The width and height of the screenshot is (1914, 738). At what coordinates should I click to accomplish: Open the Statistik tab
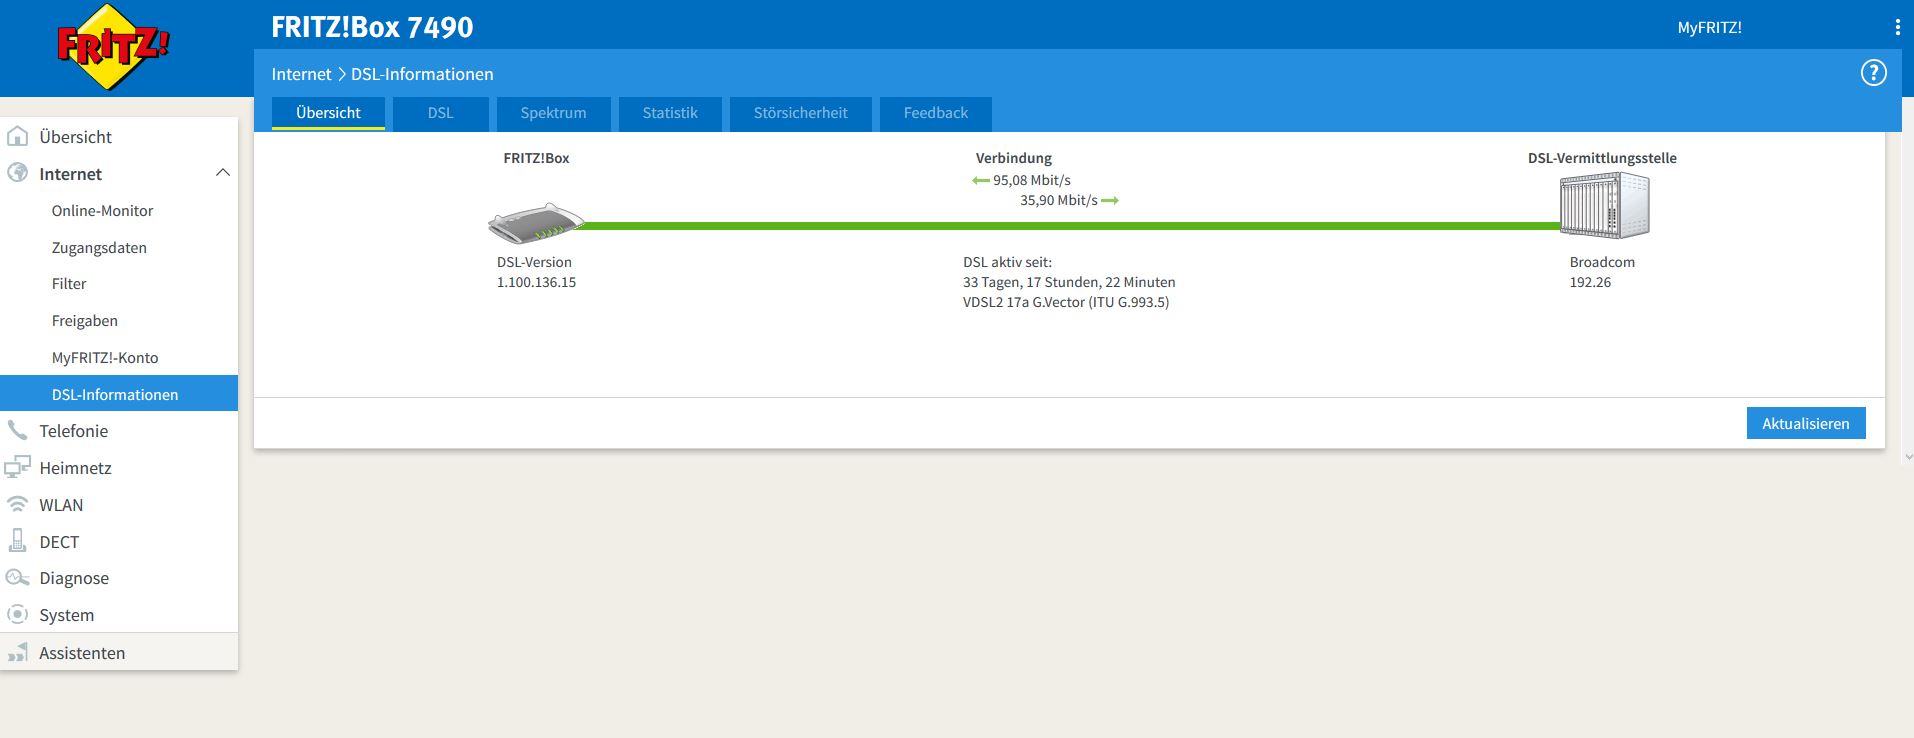(670, 113)
